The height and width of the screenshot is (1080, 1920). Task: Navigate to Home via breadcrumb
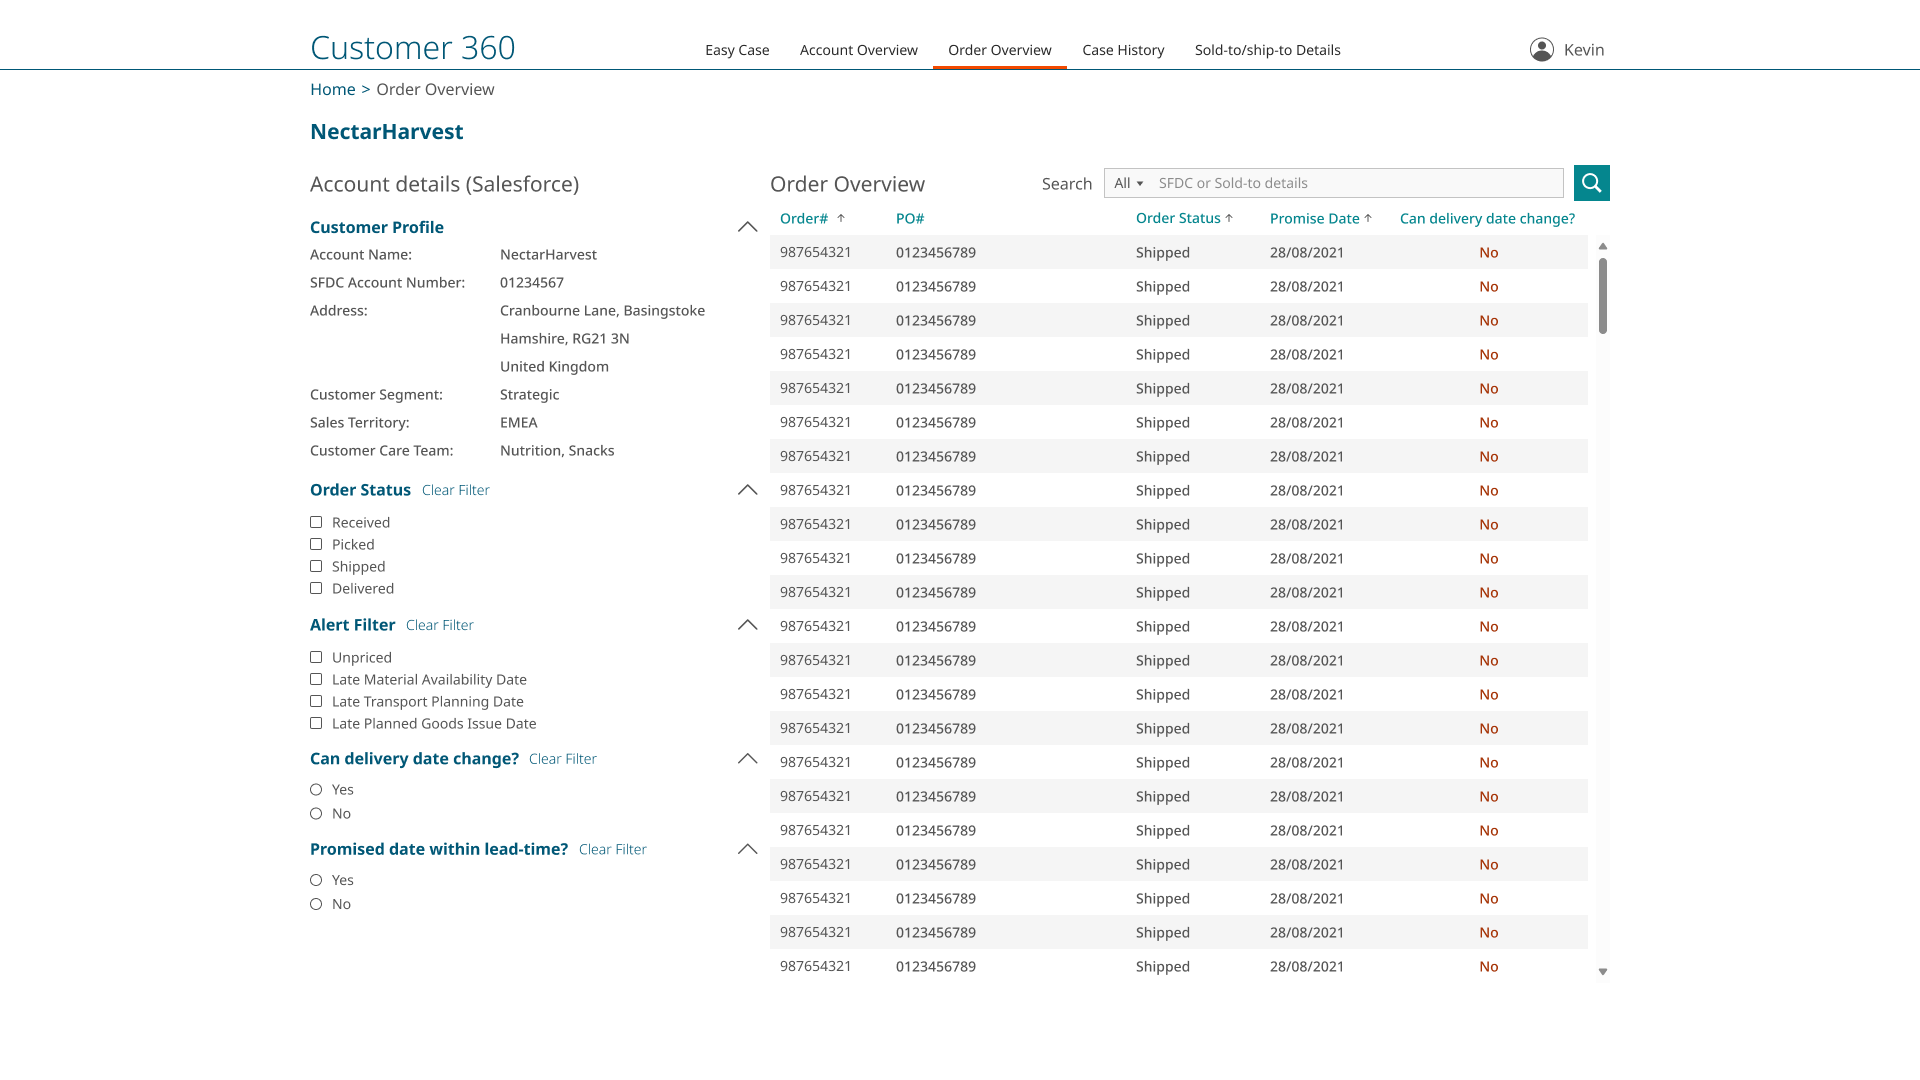[x=332, y=89]
